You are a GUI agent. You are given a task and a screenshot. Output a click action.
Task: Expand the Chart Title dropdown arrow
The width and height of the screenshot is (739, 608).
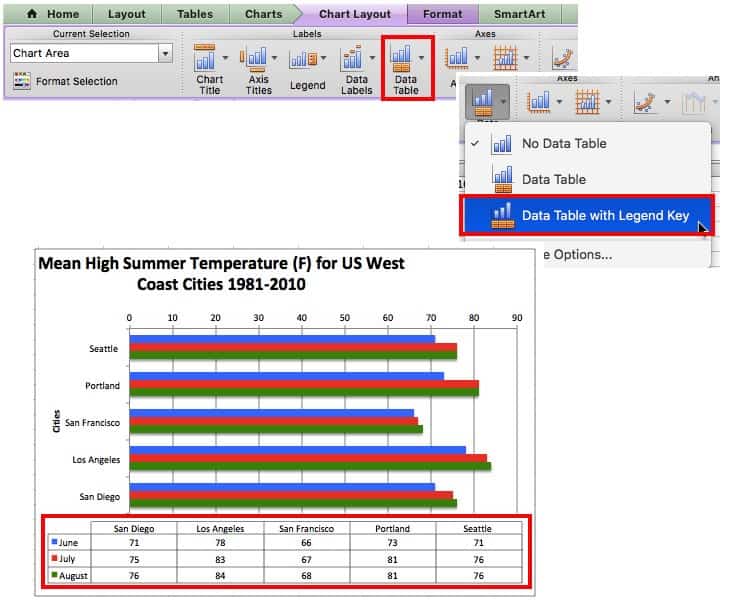click(226, 58)
